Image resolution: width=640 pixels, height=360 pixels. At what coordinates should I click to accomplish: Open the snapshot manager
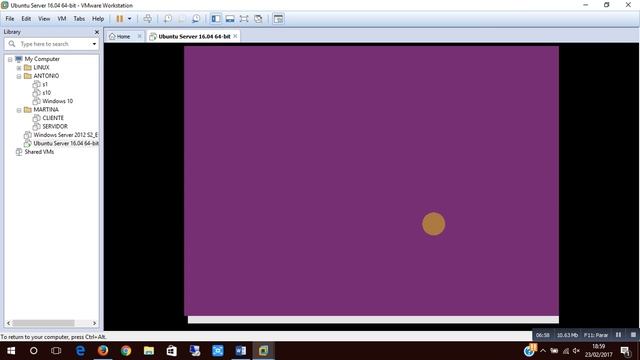(x=196, y=19)
